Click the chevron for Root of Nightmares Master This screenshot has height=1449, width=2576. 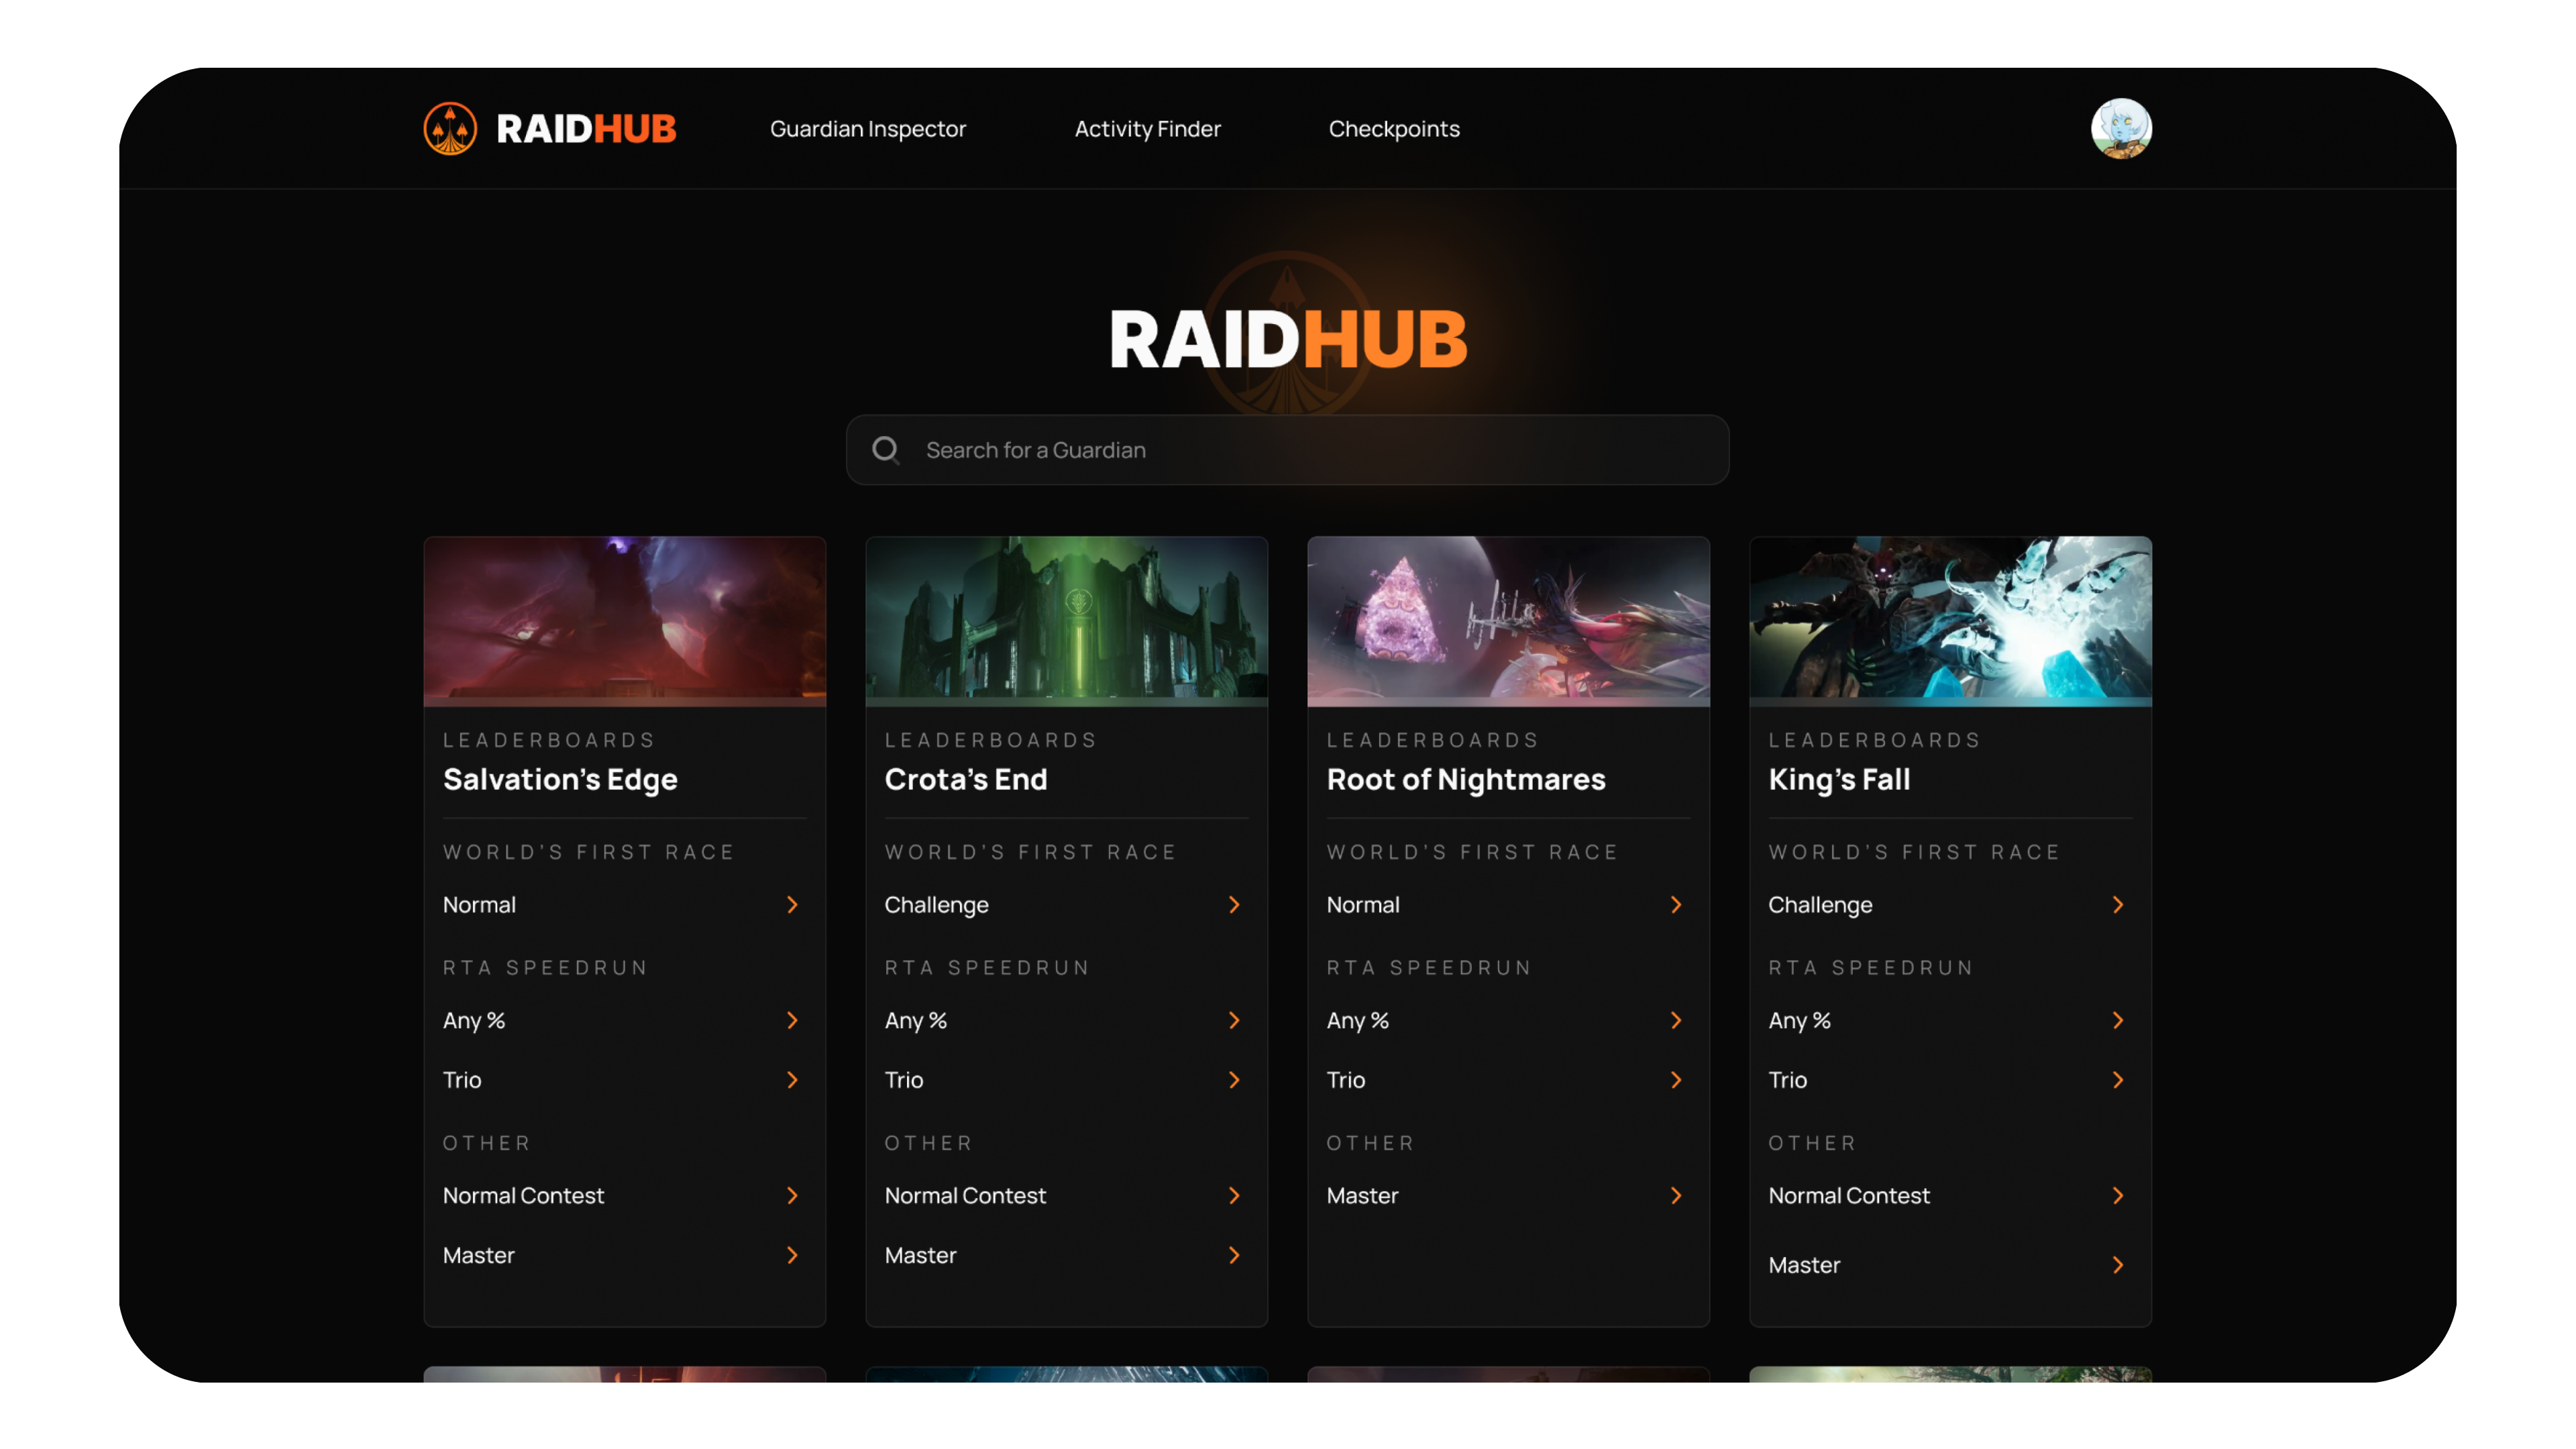point(1676,1196)
